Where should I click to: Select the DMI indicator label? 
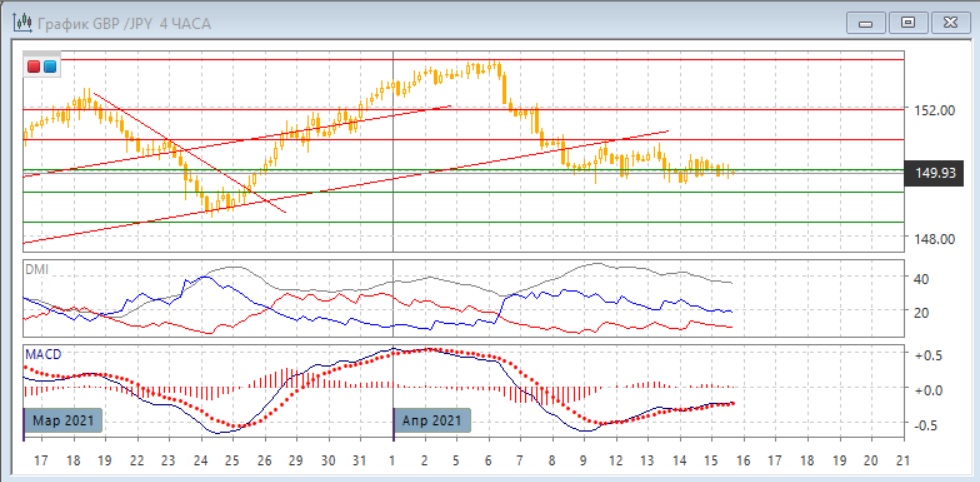37,270
